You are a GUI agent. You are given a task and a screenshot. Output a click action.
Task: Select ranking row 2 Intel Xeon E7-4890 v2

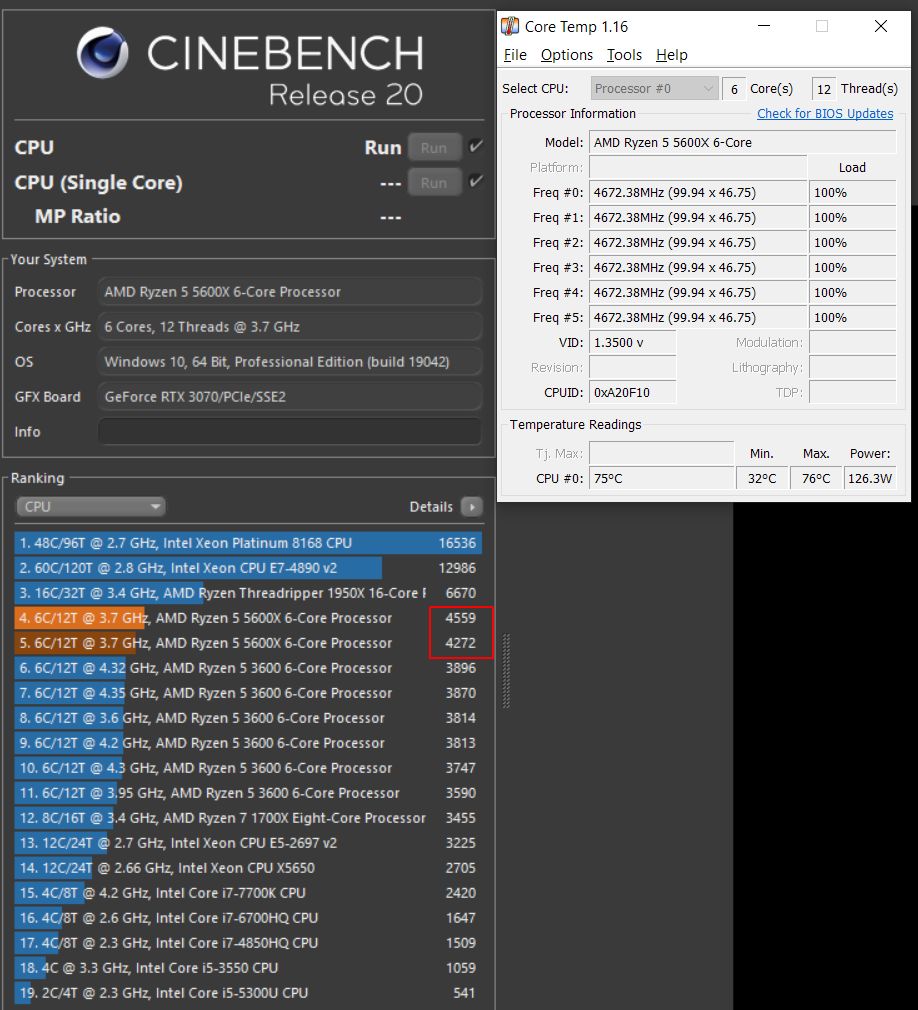click(x=248, y=568)
